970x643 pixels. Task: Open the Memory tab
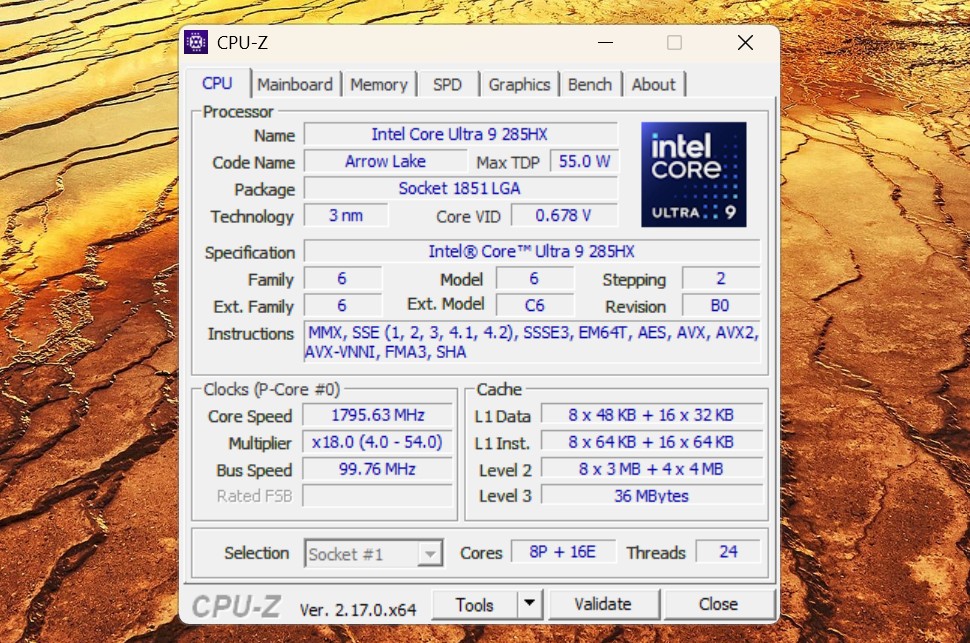[379, 84]
